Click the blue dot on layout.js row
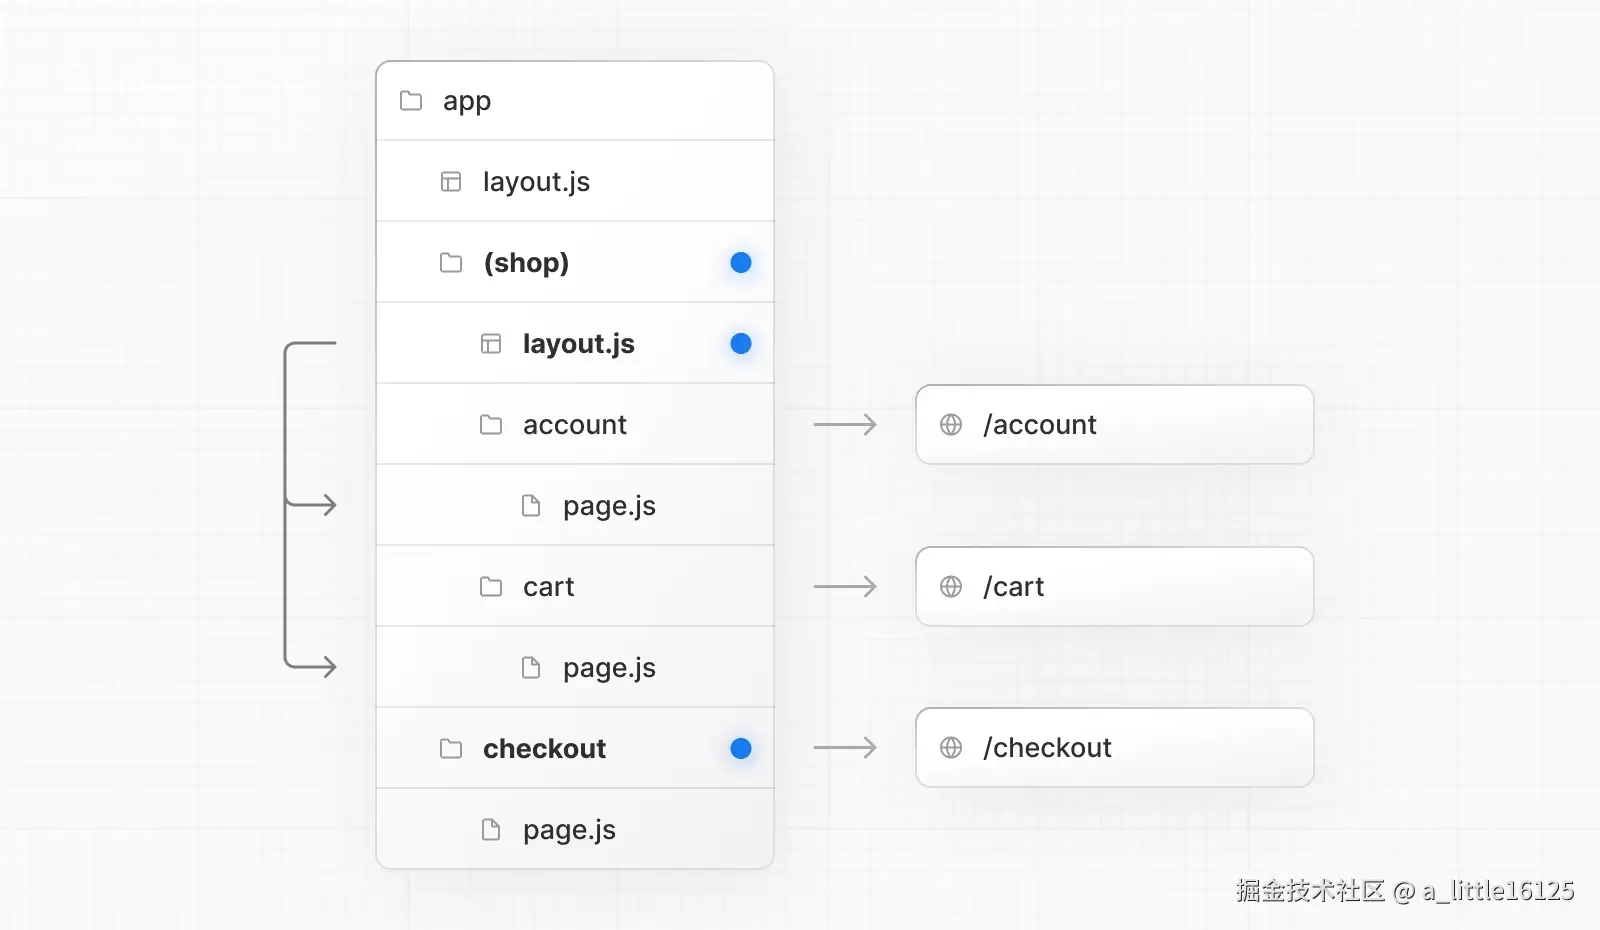The height and width of the screenshot is (930, 1600). (x=741, y=344)
